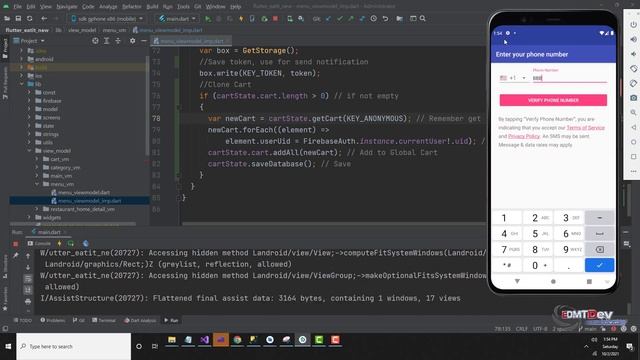
Task: Click the Sync/Reload from disk icon
Action: pyautogui.click(x=29, y=19)
